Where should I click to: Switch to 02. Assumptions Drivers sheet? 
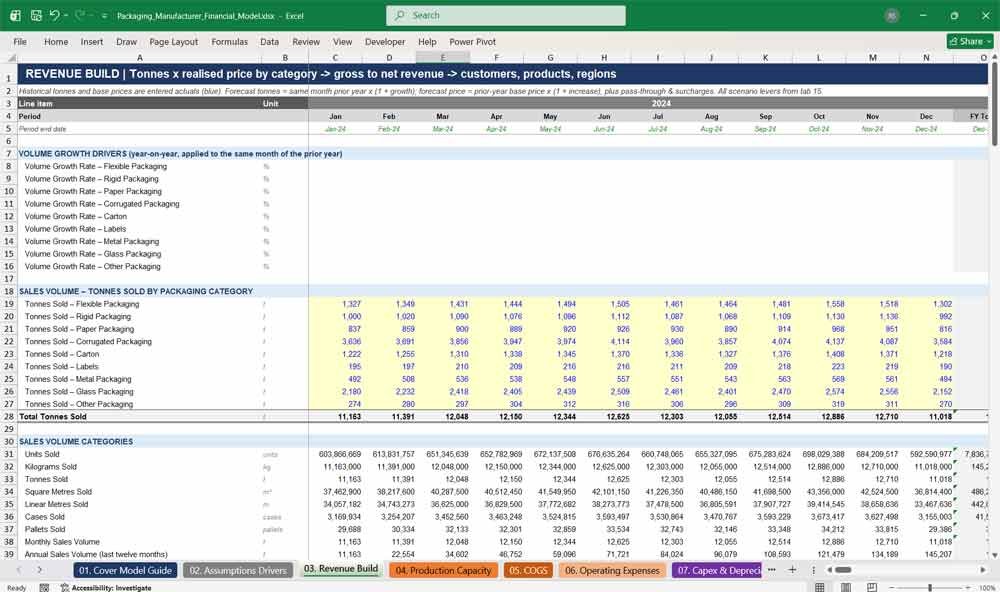click(x=238, y=570)
